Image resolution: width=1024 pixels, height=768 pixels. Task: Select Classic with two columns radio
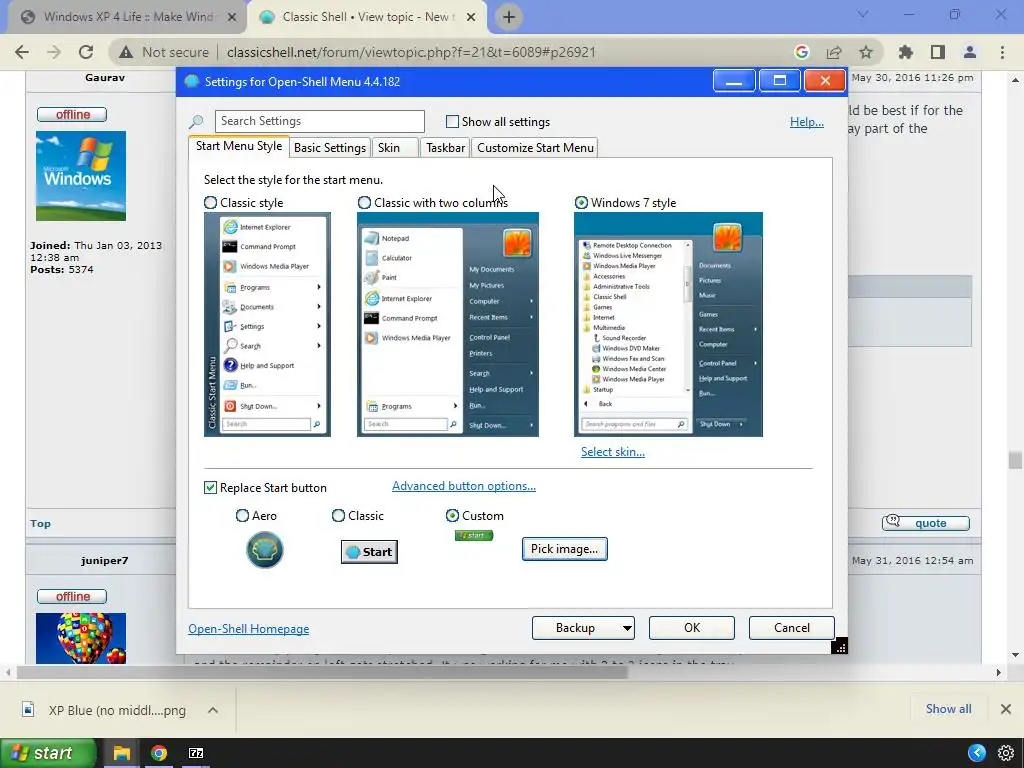[x=364, y=203]
